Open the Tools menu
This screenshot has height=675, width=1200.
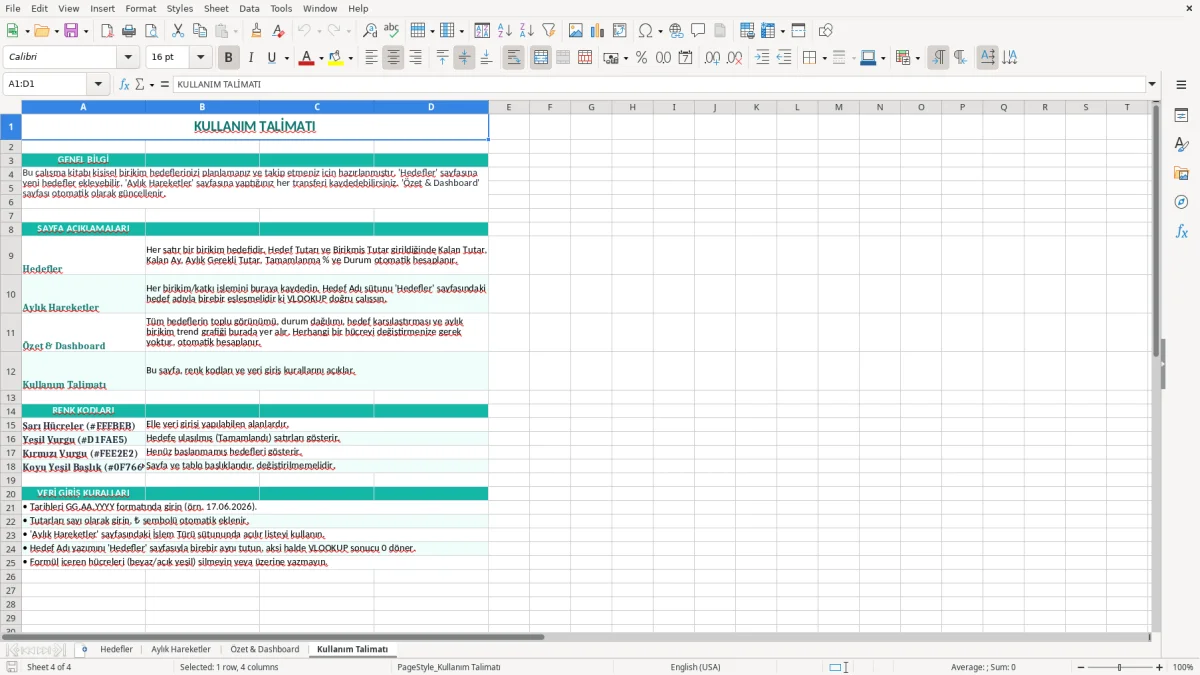[x=281, y=8]
